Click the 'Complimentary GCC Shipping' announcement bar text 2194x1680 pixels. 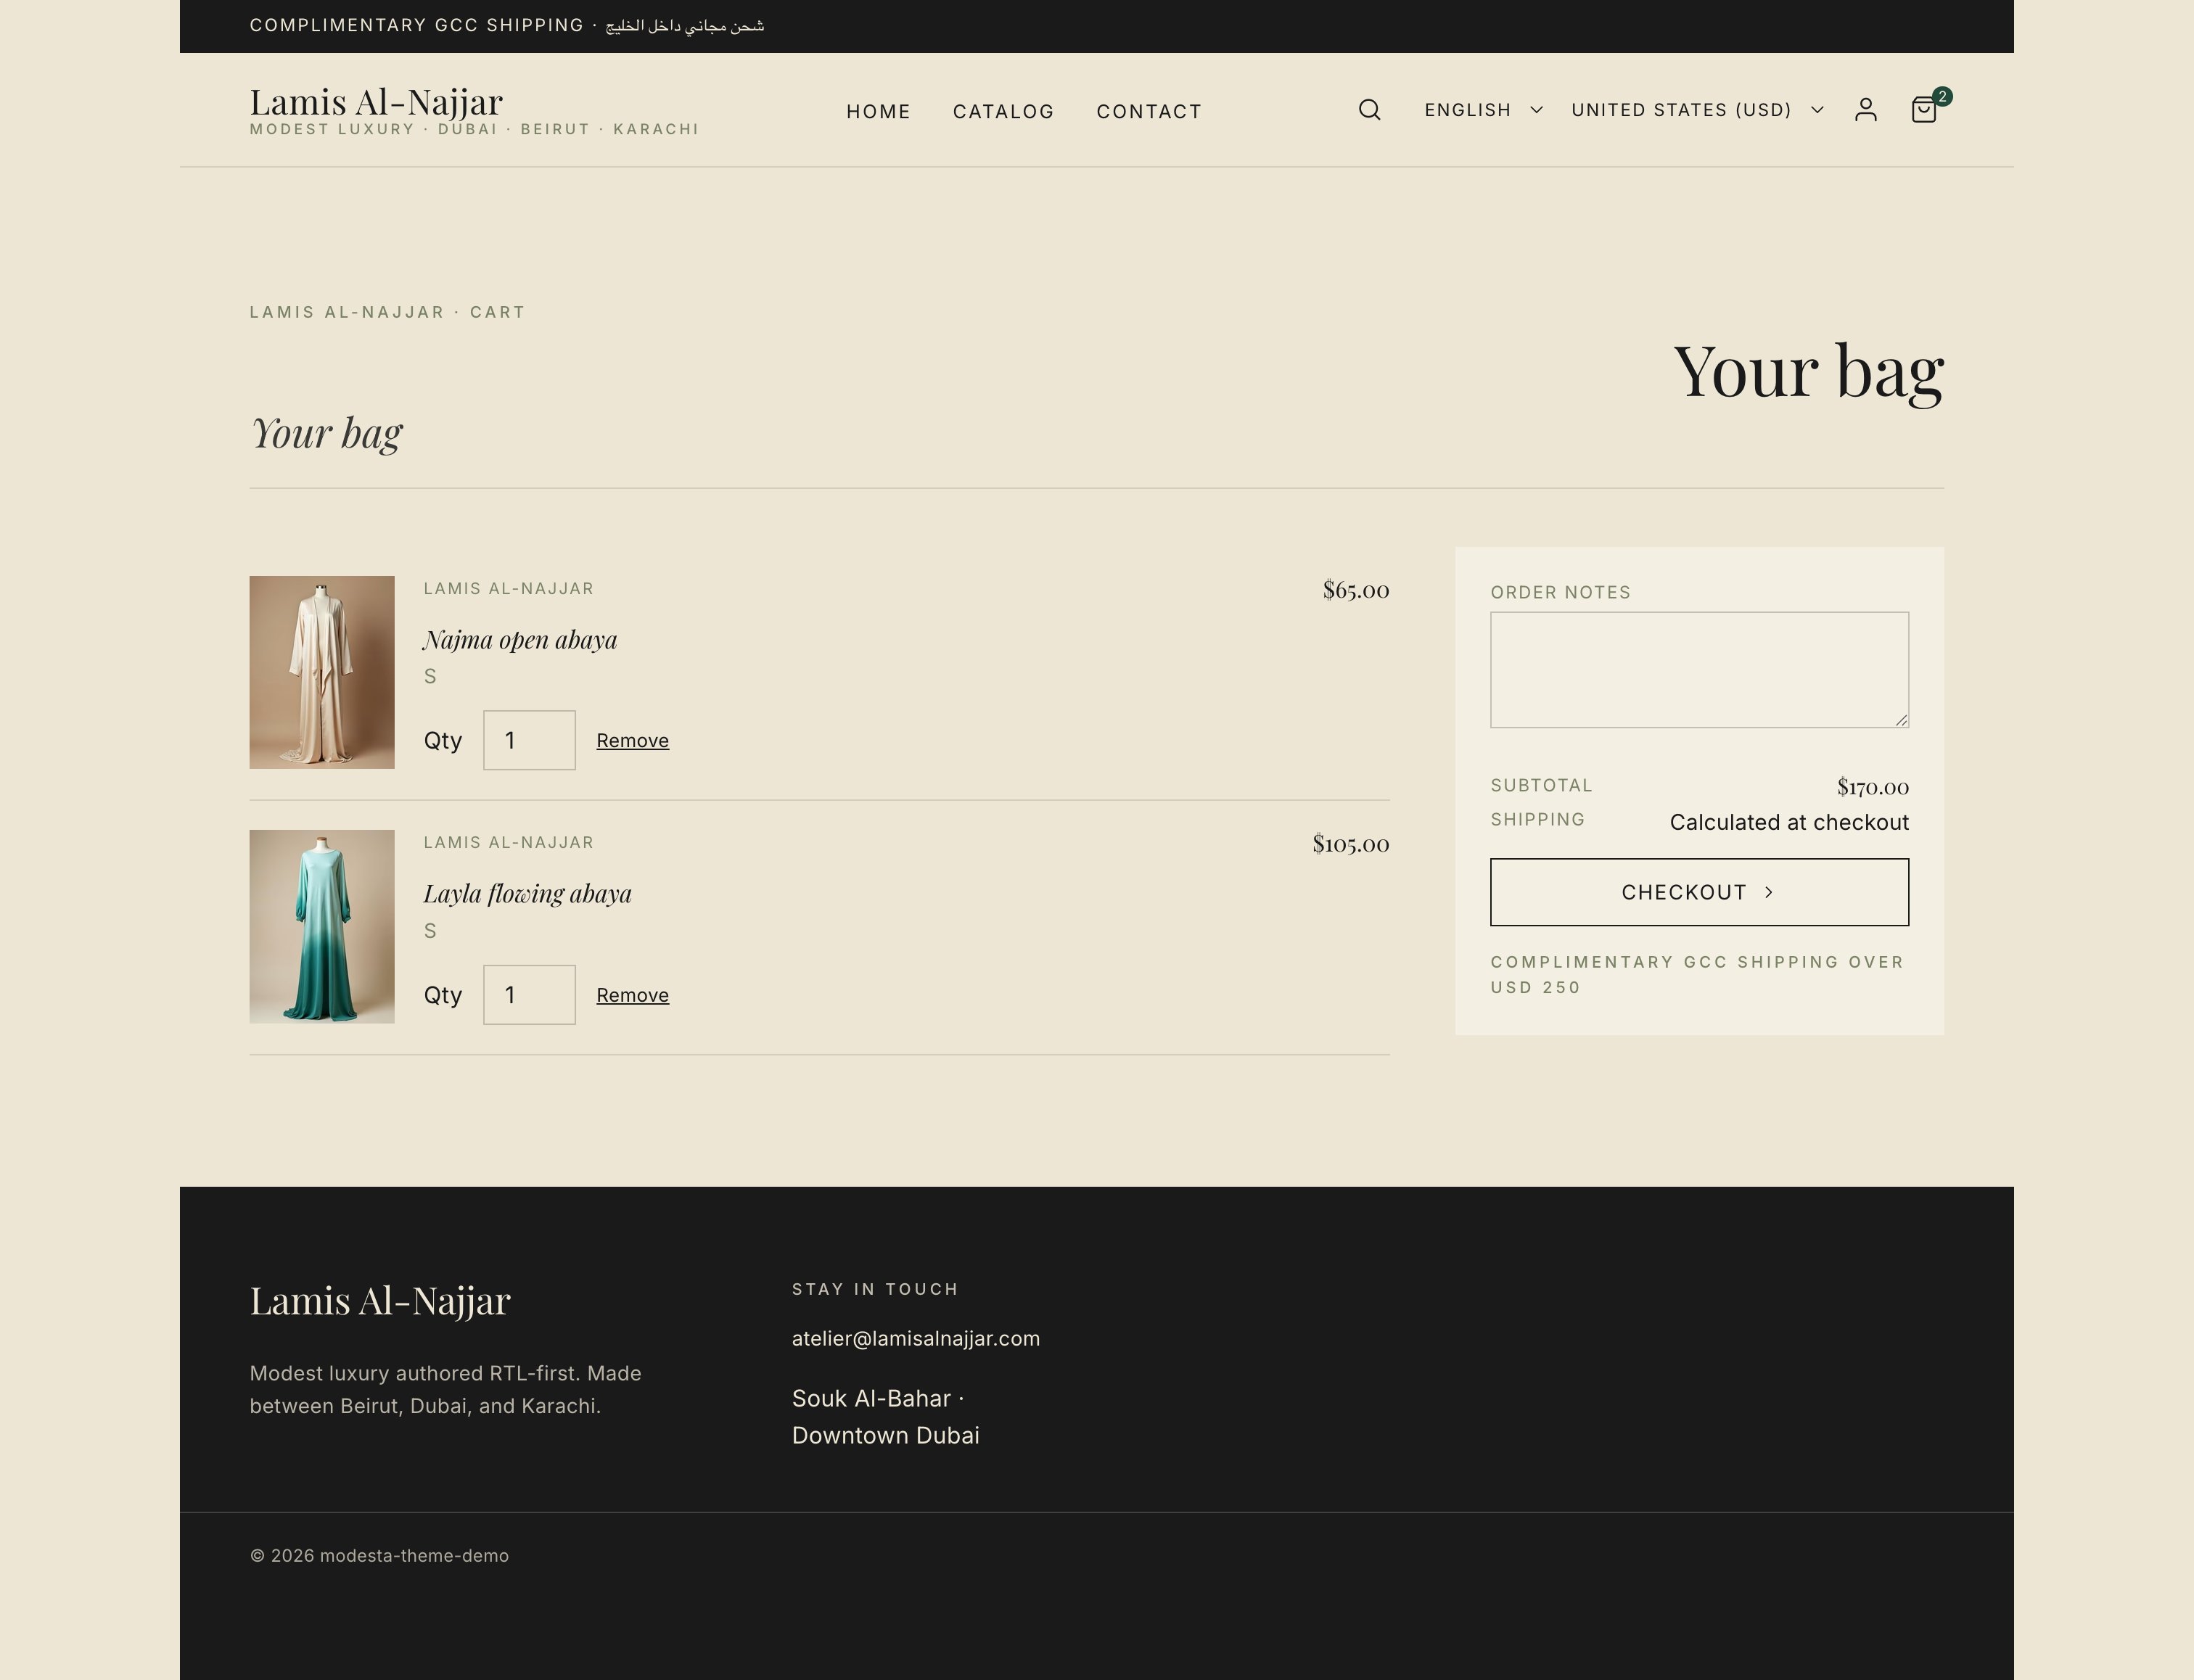coord(506,25)
